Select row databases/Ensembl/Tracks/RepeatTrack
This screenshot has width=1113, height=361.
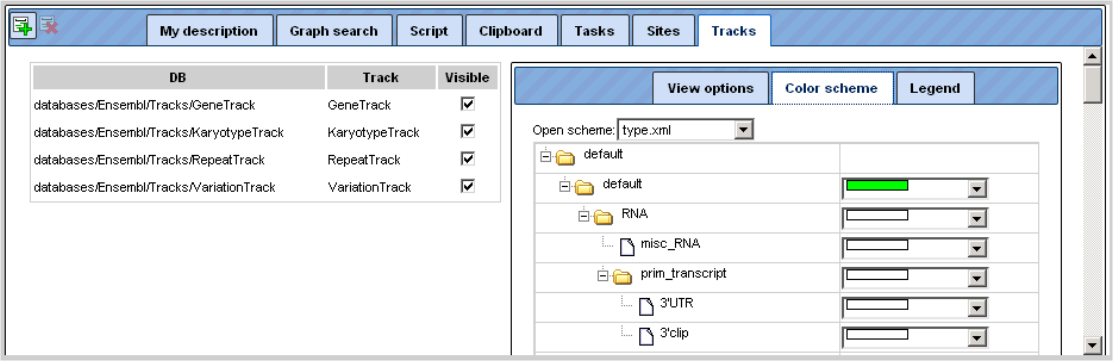click(x=265, y=160)
